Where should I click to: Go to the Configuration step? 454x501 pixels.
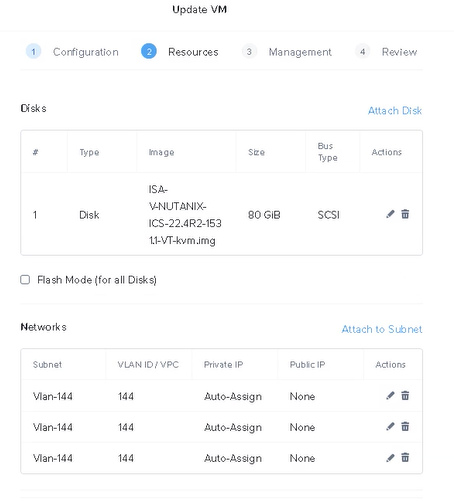86,52
